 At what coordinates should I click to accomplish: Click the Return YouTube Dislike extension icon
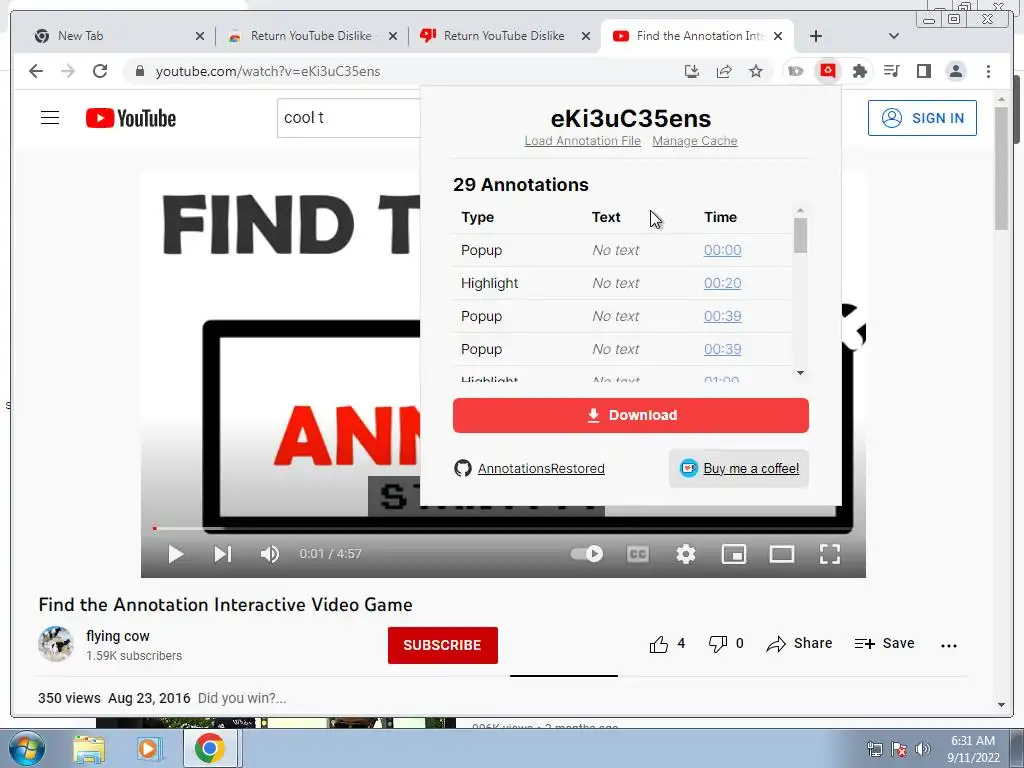tap(795, 71)
